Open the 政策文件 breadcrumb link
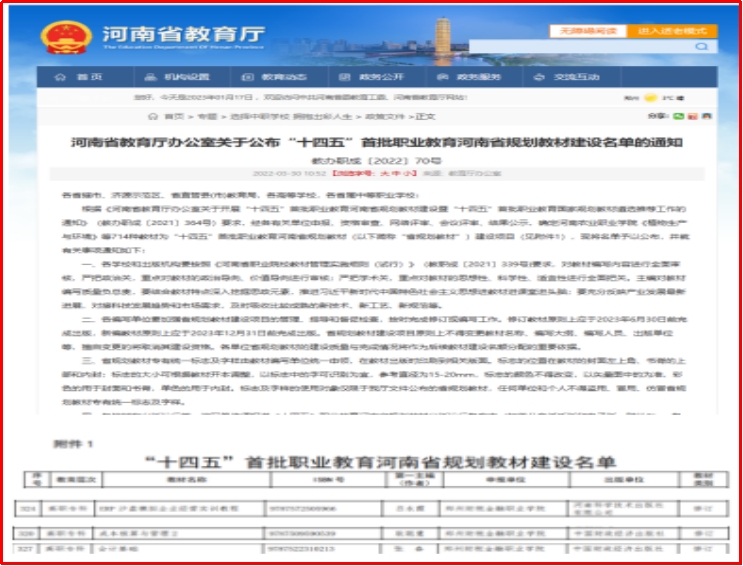The height and width of the screenshot is (566, 743). [x=385, y=117]
